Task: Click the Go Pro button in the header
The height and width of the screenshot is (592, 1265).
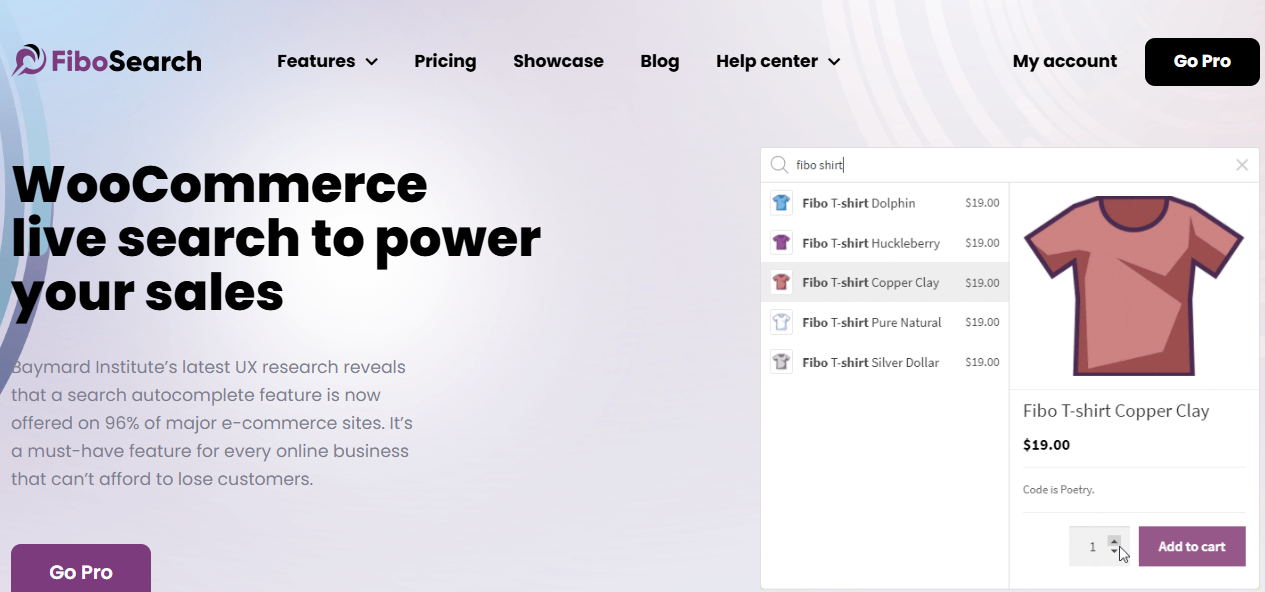Action: coord(1201,61)
